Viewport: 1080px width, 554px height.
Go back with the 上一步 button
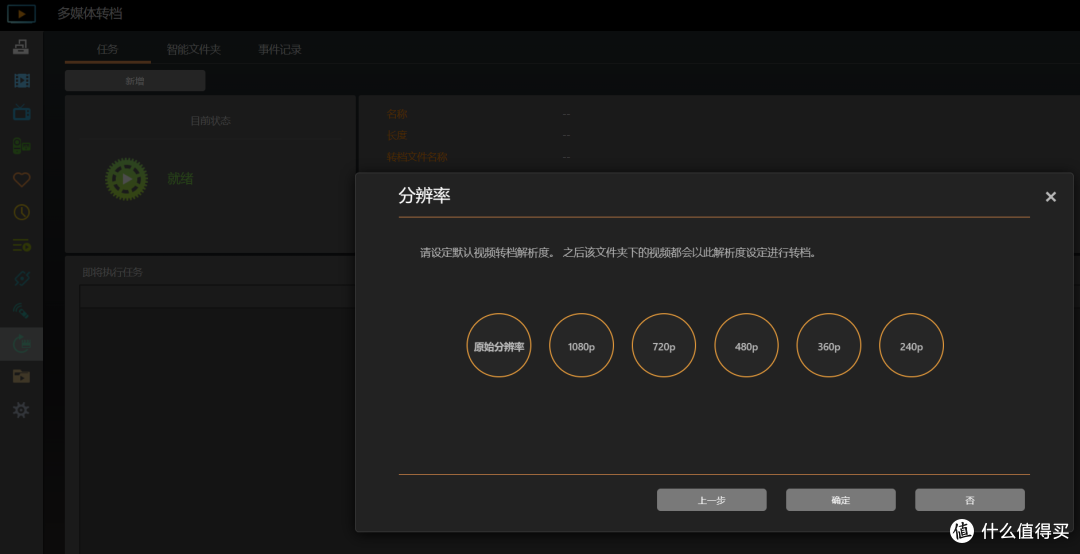(x=712, y=500)
